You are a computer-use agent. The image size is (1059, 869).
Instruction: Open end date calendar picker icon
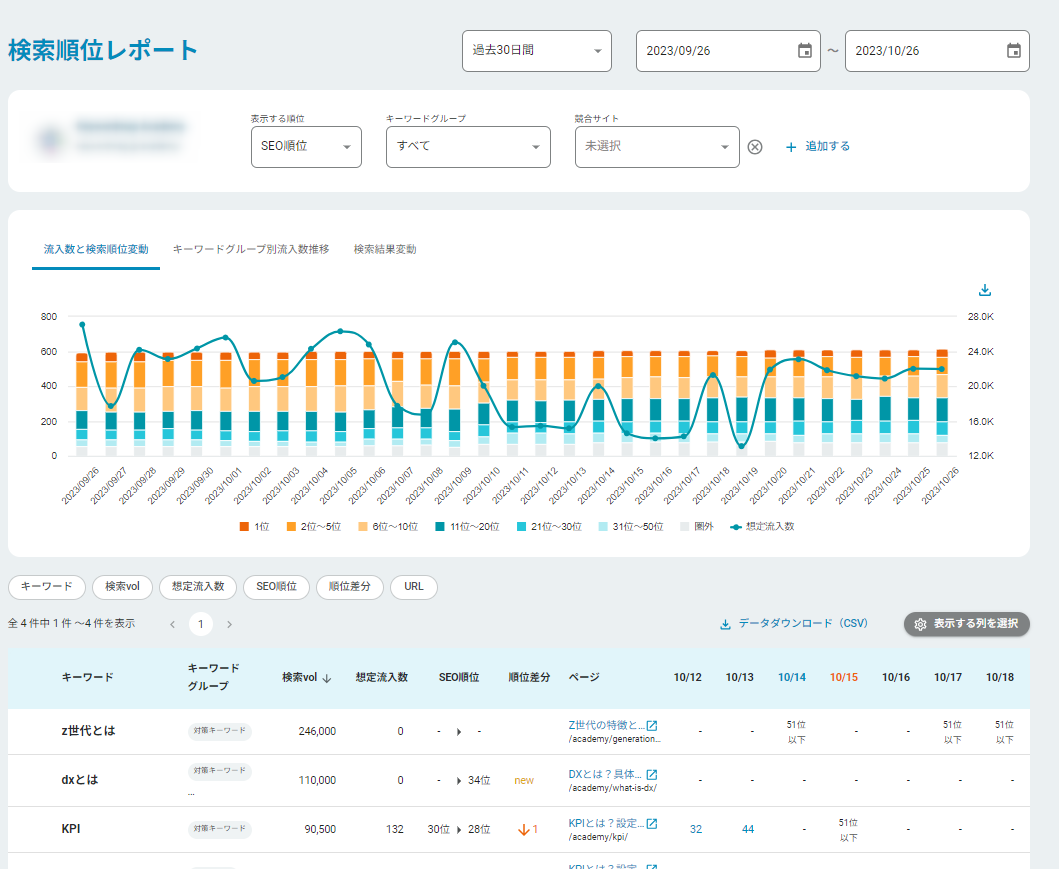point(1013,51)
